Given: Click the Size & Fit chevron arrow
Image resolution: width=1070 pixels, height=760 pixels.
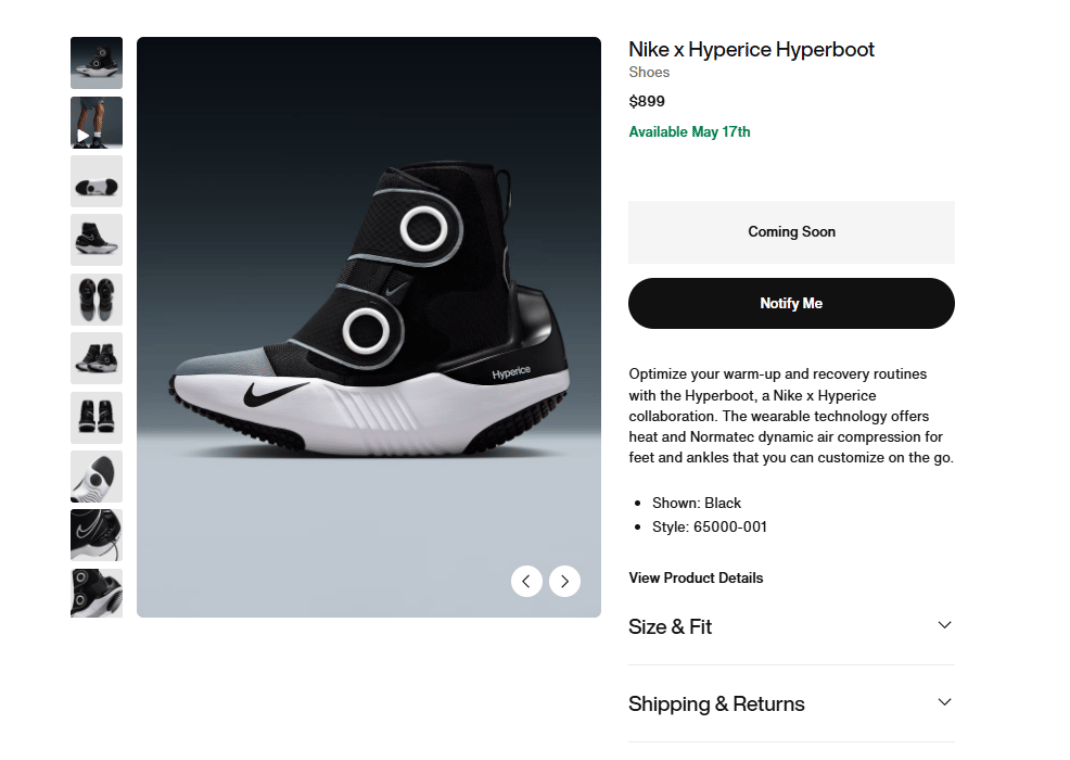Looking at the screenshot, I should pos(944,625).
